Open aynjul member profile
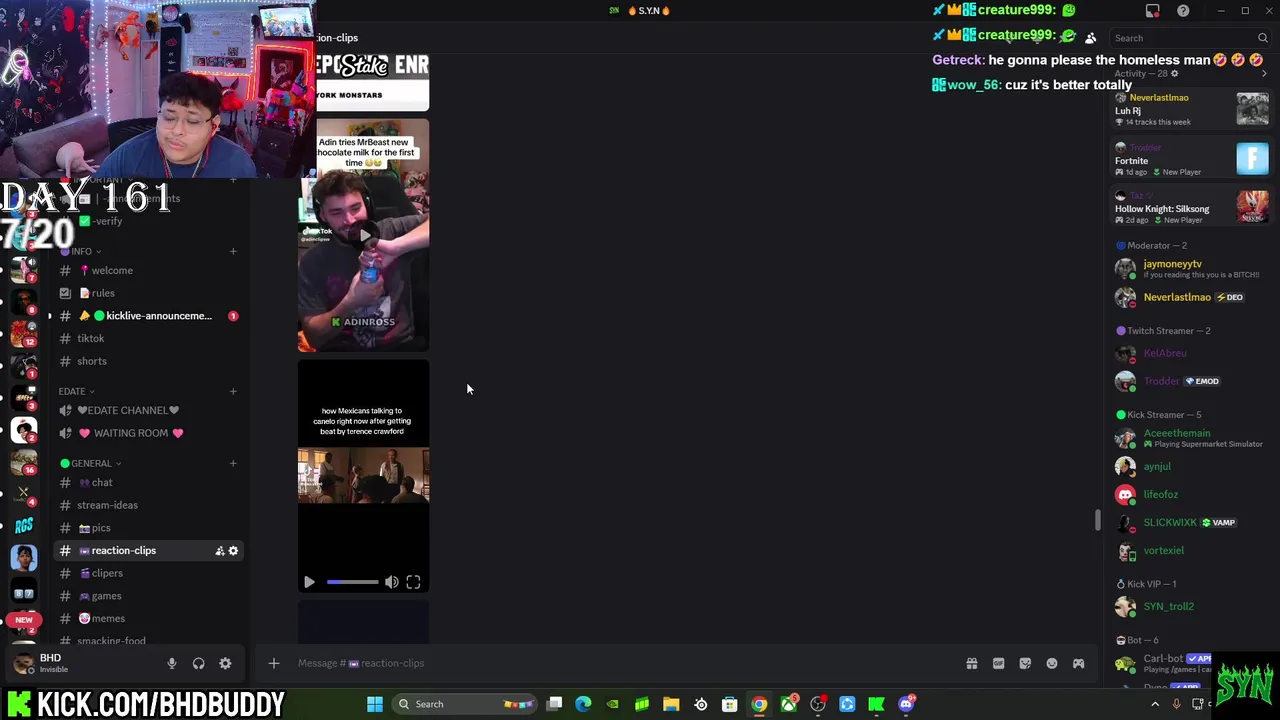The width and height of the screenshot is (1280, 720). [x=1191, y=466]
